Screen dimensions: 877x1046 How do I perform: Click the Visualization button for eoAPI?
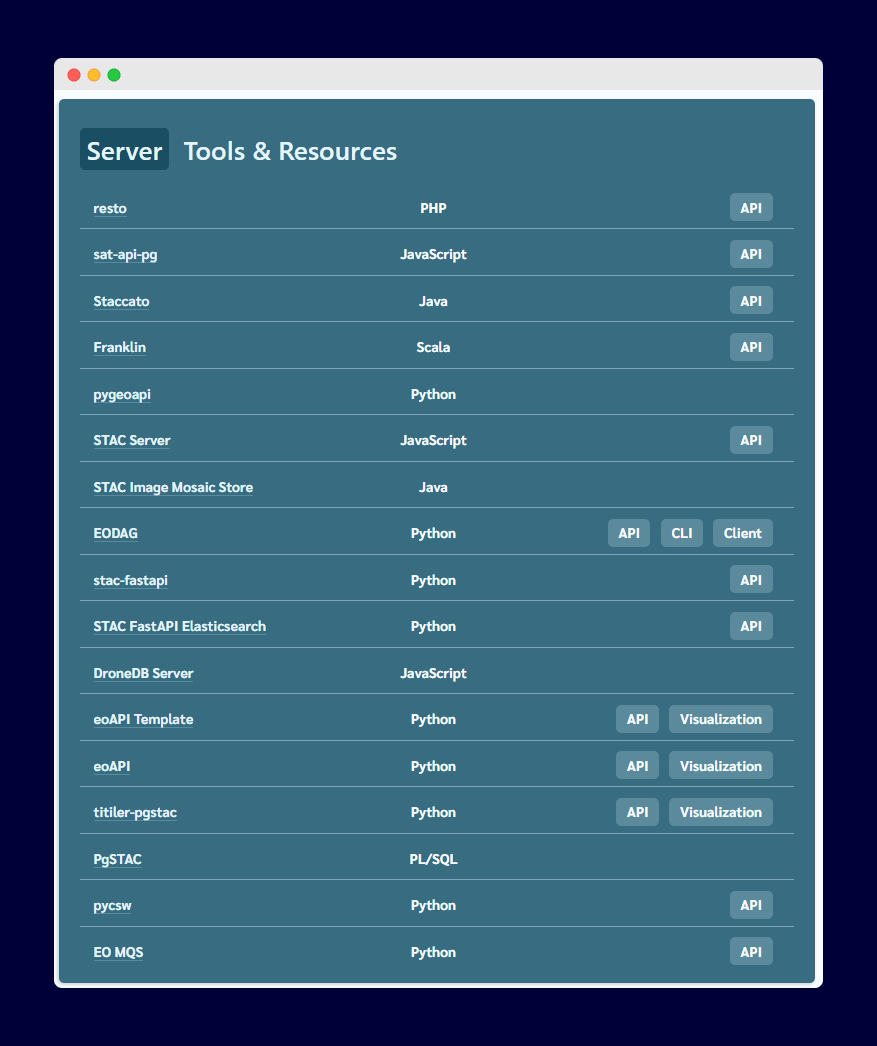point(720,765)
